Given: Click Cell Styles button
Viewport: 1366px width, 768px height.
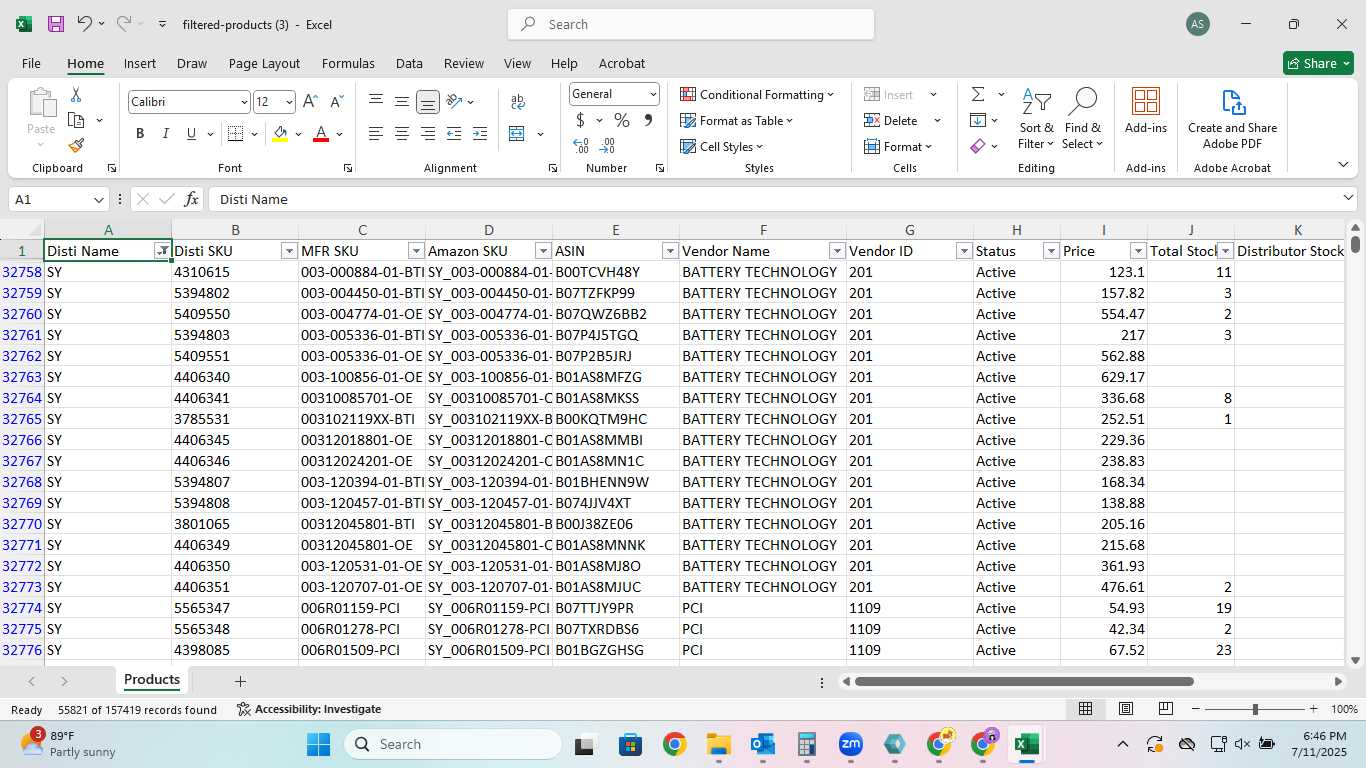Looking at the screenshot, I should tap(724, 146).
